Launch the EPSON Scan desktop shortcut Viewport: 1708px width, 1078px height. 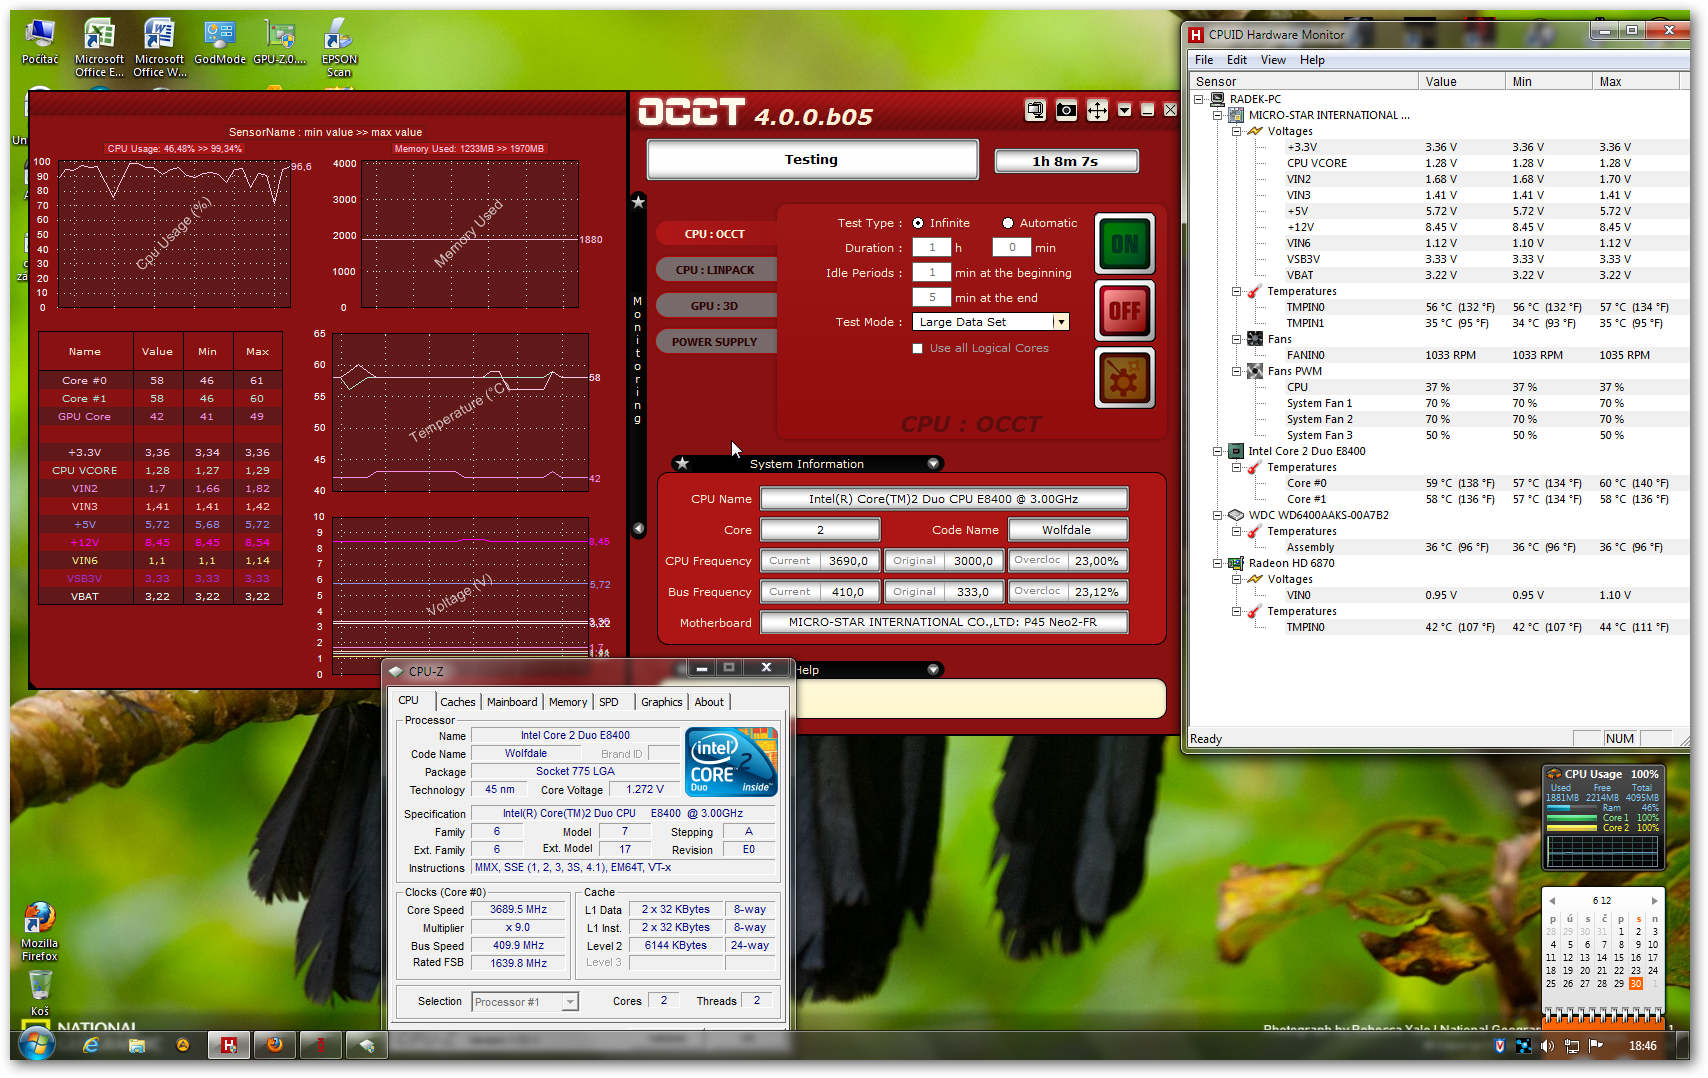pyautogui.click(x=339, y=48)
